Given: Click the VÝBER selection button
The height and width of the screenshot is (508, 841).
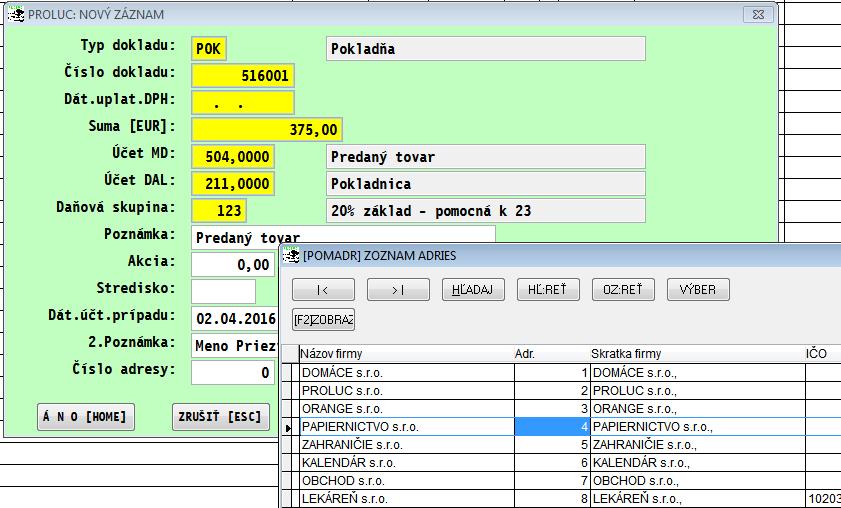Looking at the screenshot, I should point(698,290).
